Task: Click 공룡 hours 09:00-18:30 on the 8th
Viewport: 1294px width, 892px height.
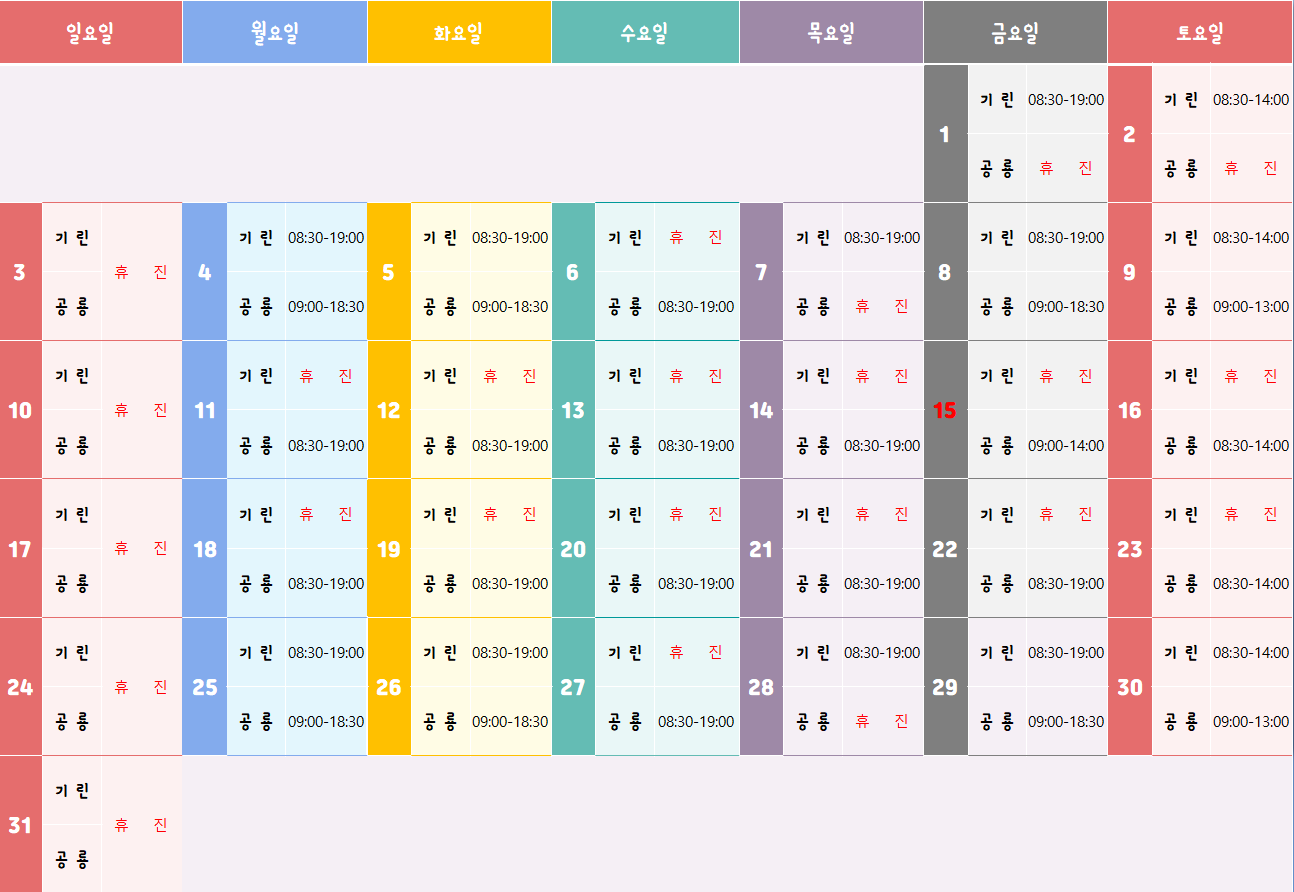Action: (x=1066, y=306)
